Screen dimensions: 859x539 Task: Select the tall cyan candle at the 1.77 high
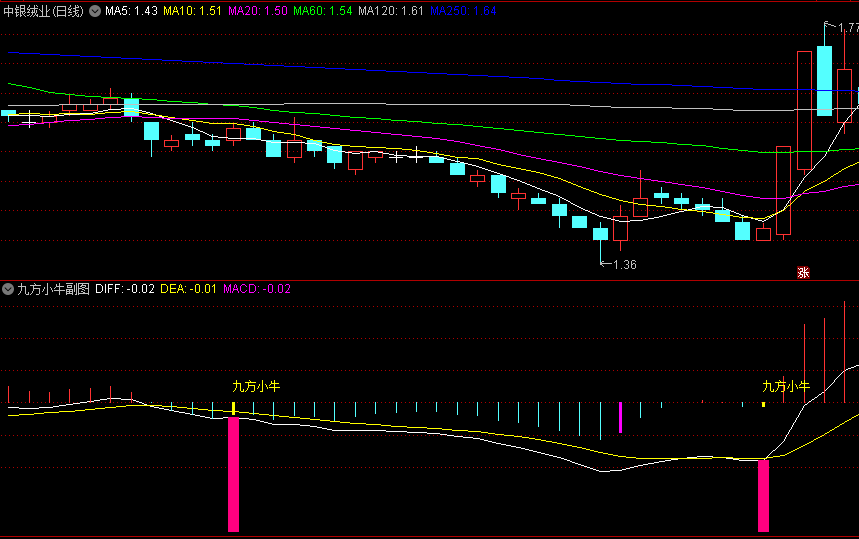pyautogui.click(x=824, y=81)
